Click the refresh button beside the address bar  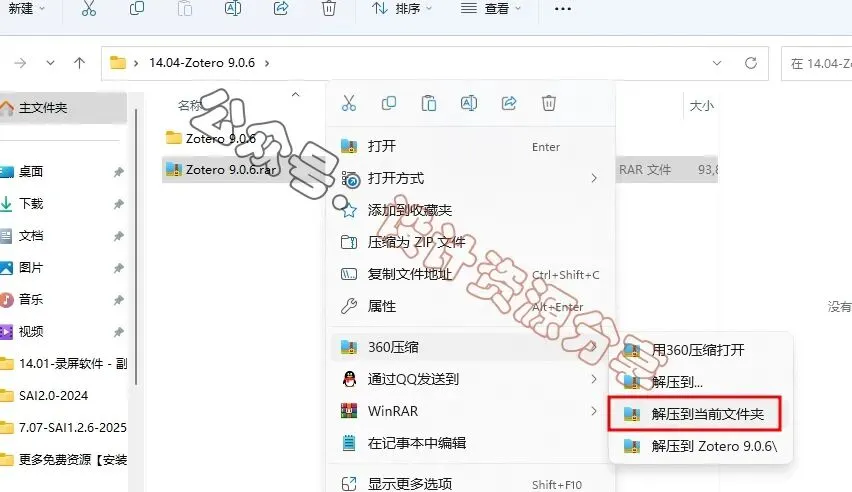pyautogui.click(x=751, y=63)
